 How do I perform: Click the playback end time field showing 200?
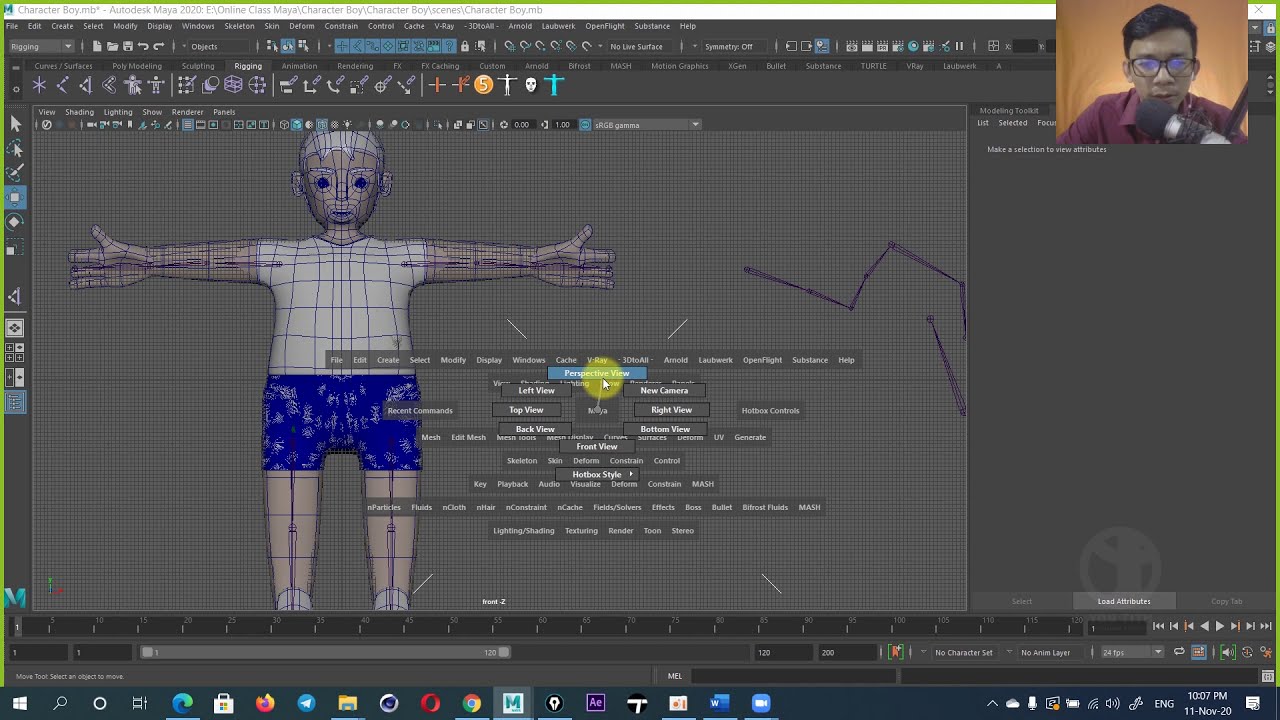tap(845, 652)
